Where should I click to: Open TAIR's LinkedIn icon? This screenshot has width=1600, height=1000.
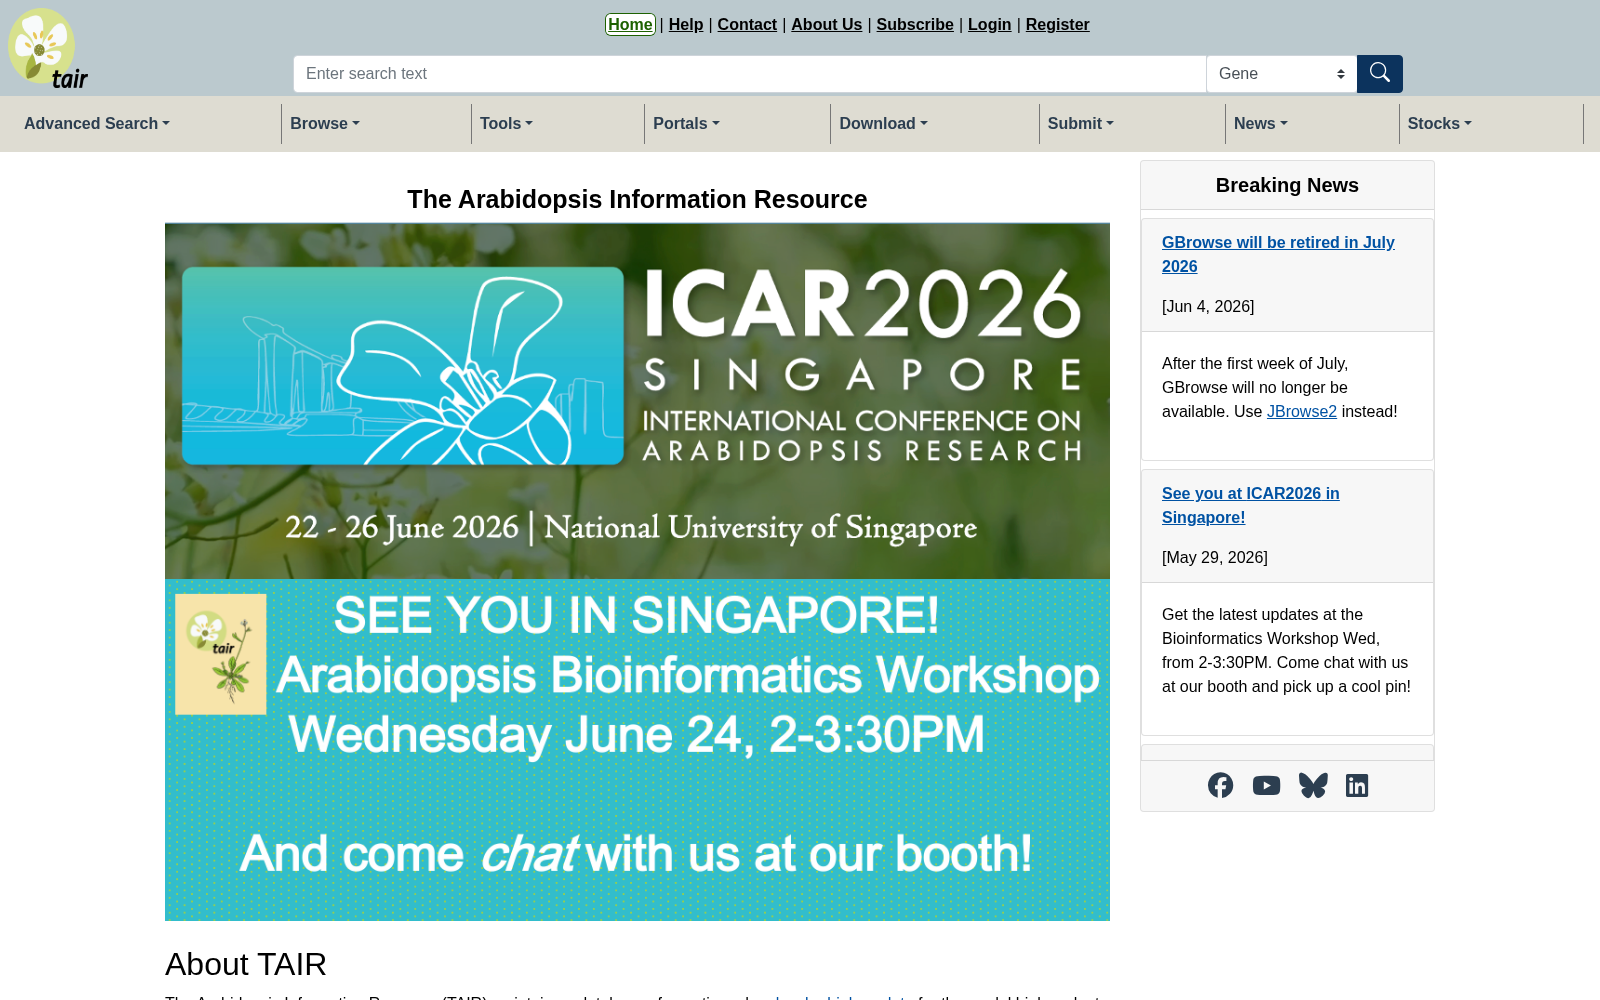(x=1357, y=785)
